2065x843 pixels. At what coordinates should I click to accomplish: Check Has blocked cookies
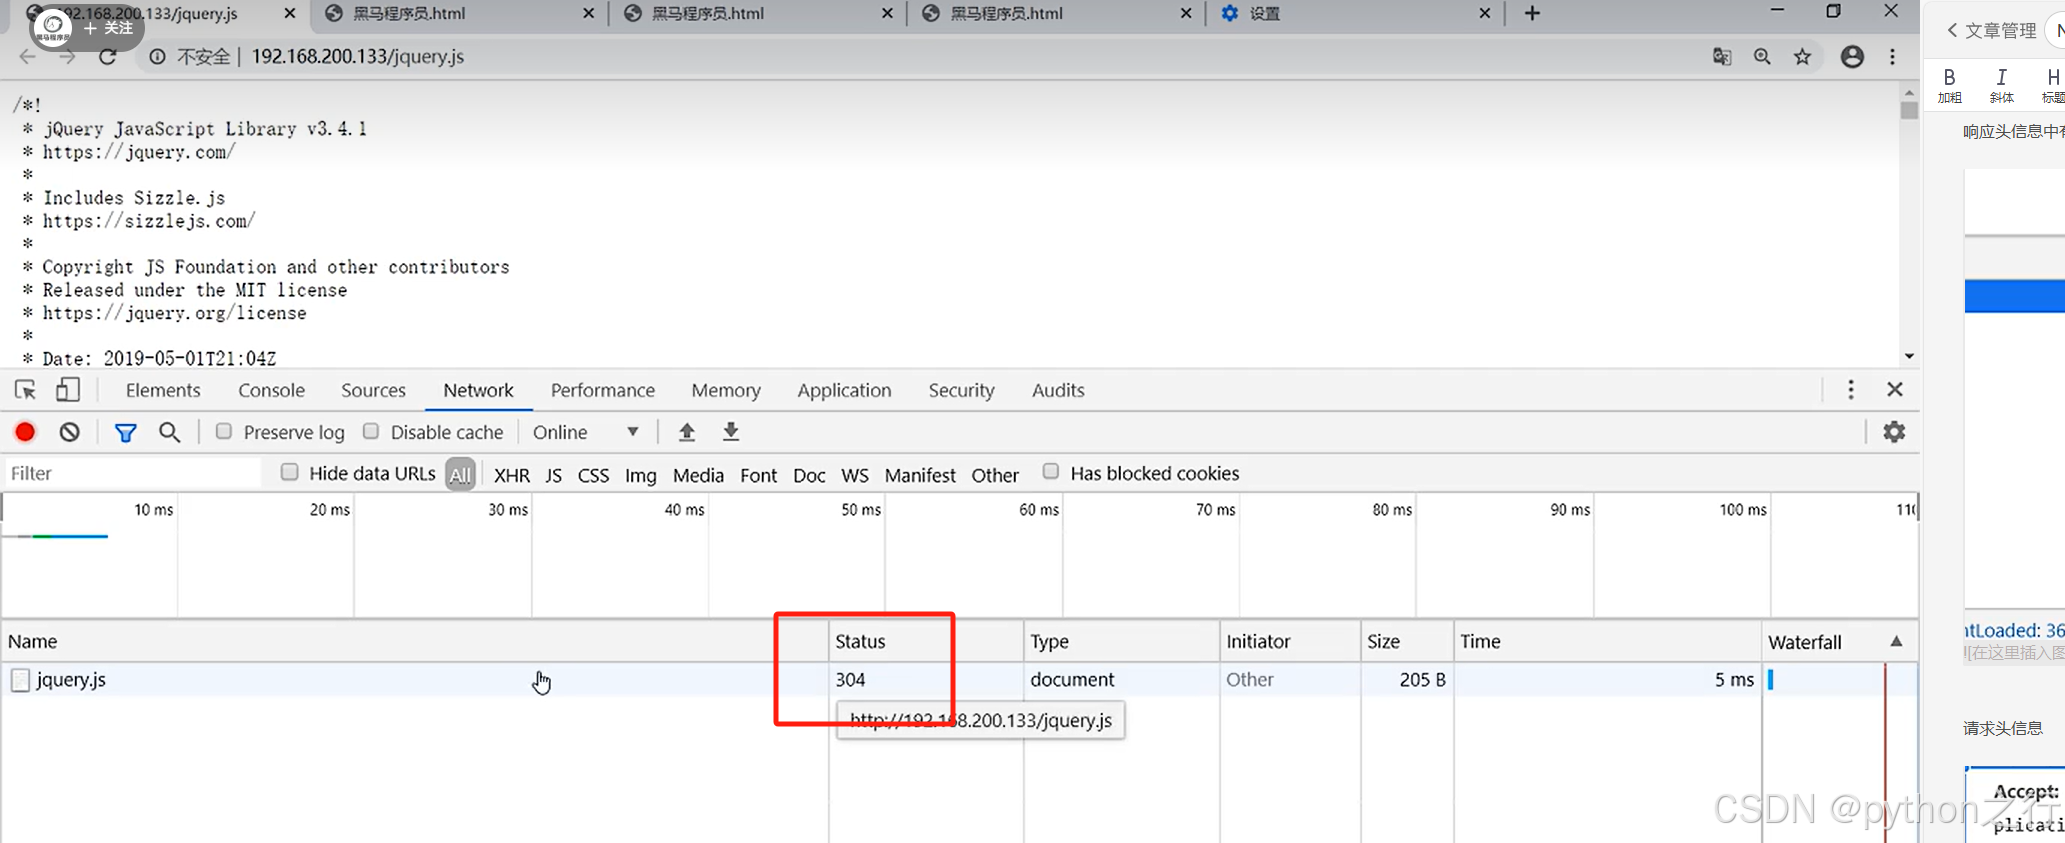pyautogui.click(x=1050, y=471)
